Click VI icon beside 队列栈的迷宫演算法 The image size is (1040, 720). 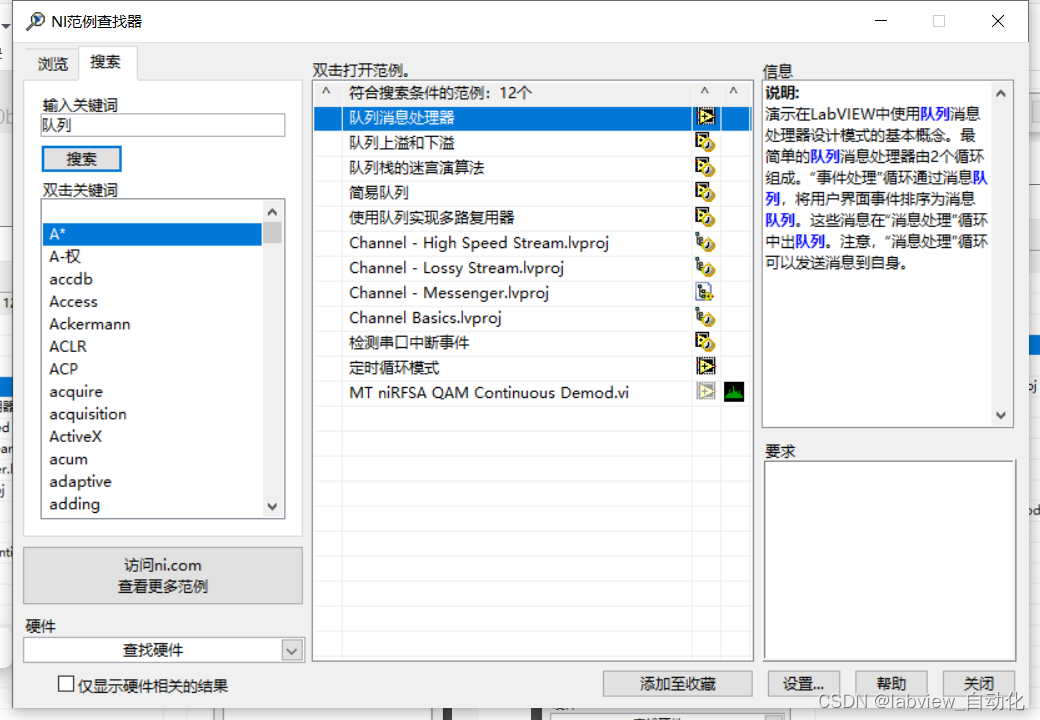pos(705,167)
